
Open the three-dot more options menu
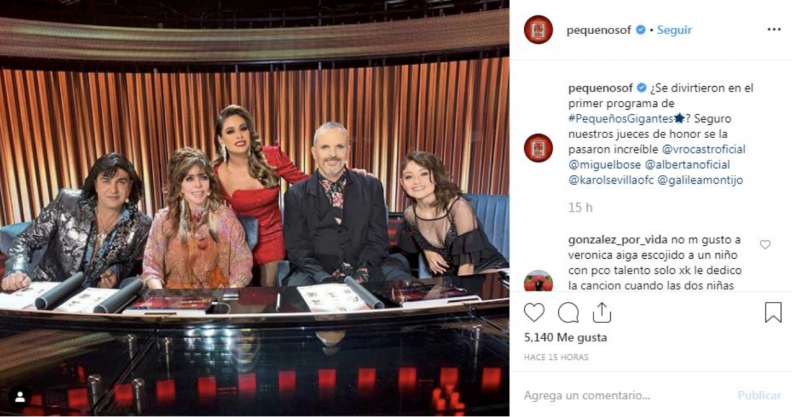click(774, 30)
